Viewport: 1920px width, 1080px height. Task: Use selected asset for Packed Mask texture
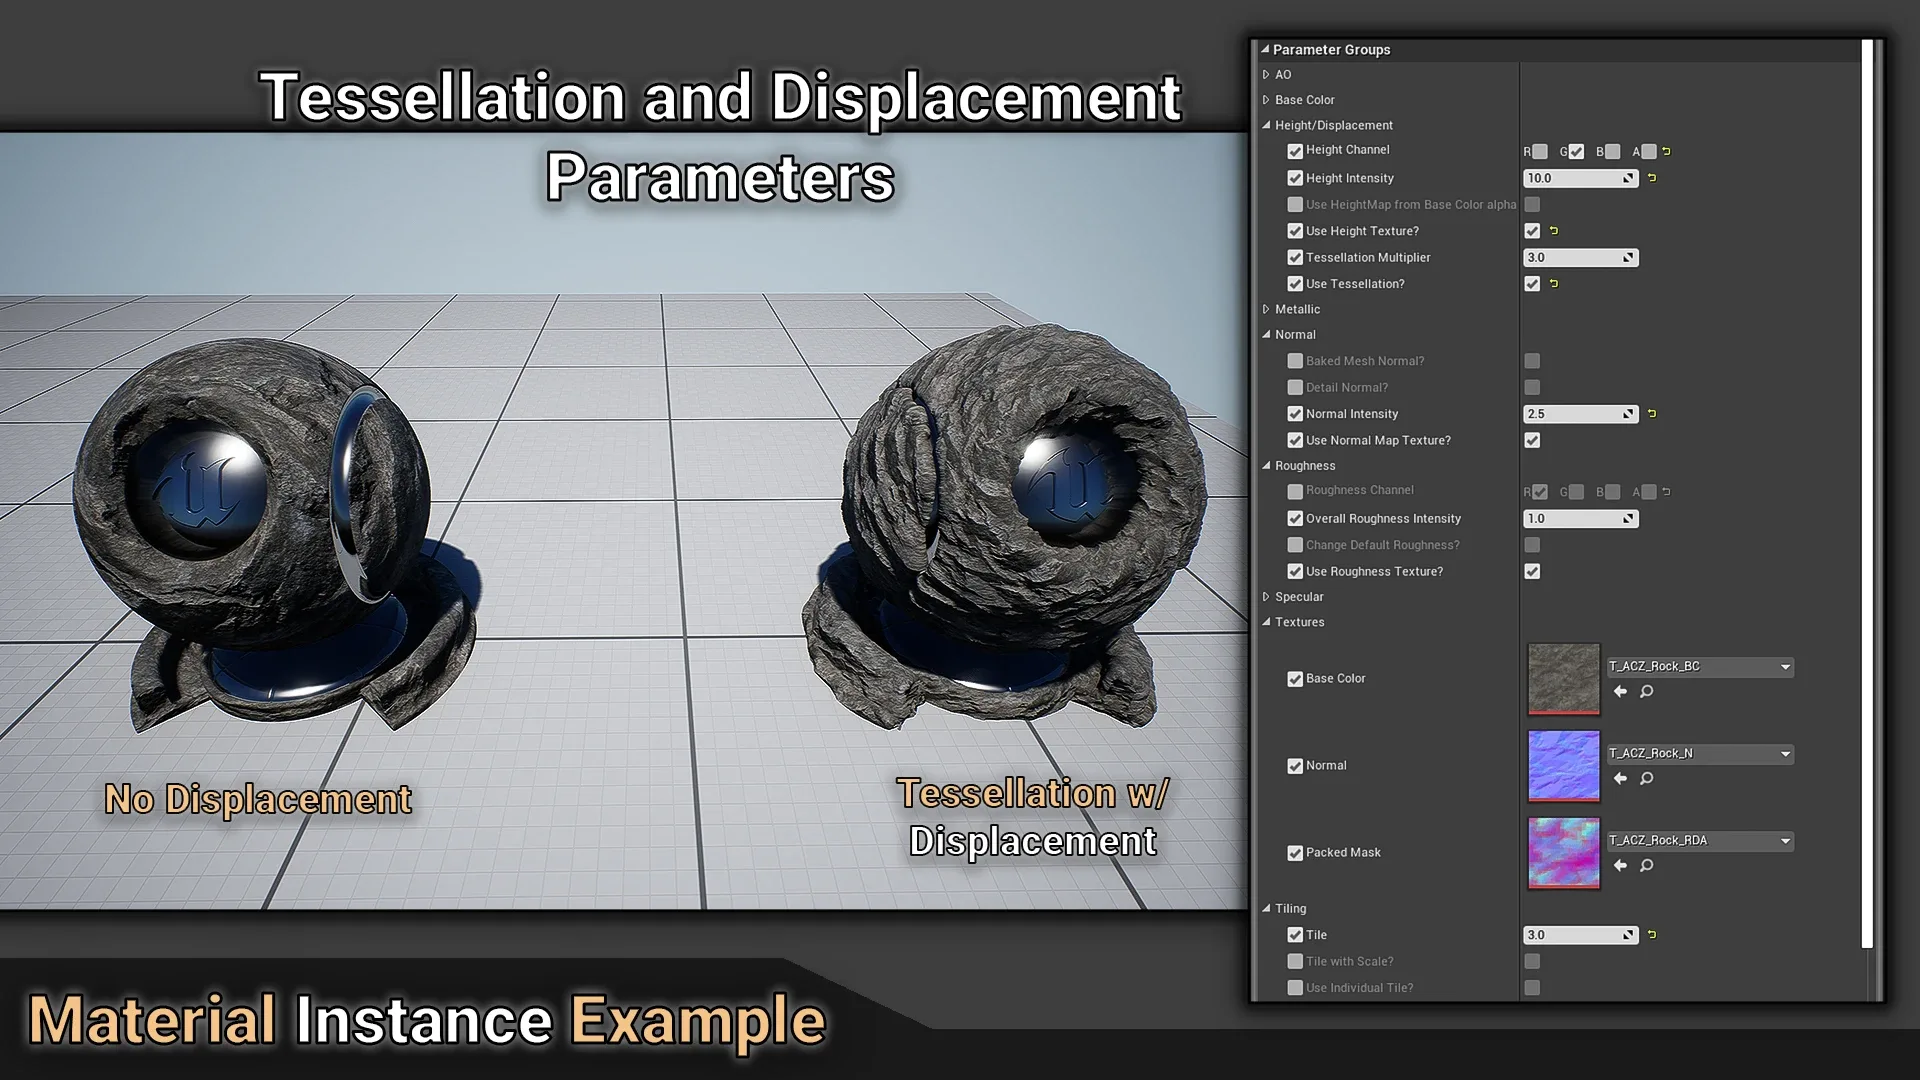(1620, 866)
